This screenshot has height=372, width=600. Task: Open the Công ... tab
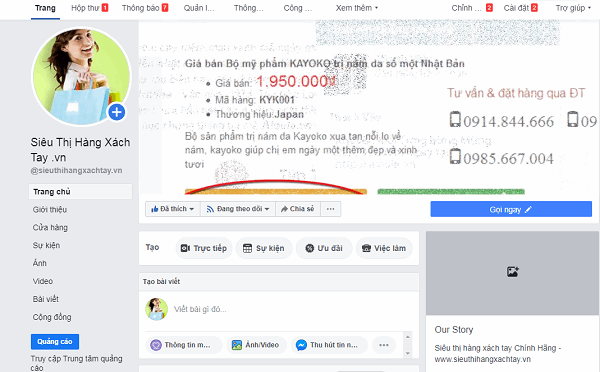298,8
